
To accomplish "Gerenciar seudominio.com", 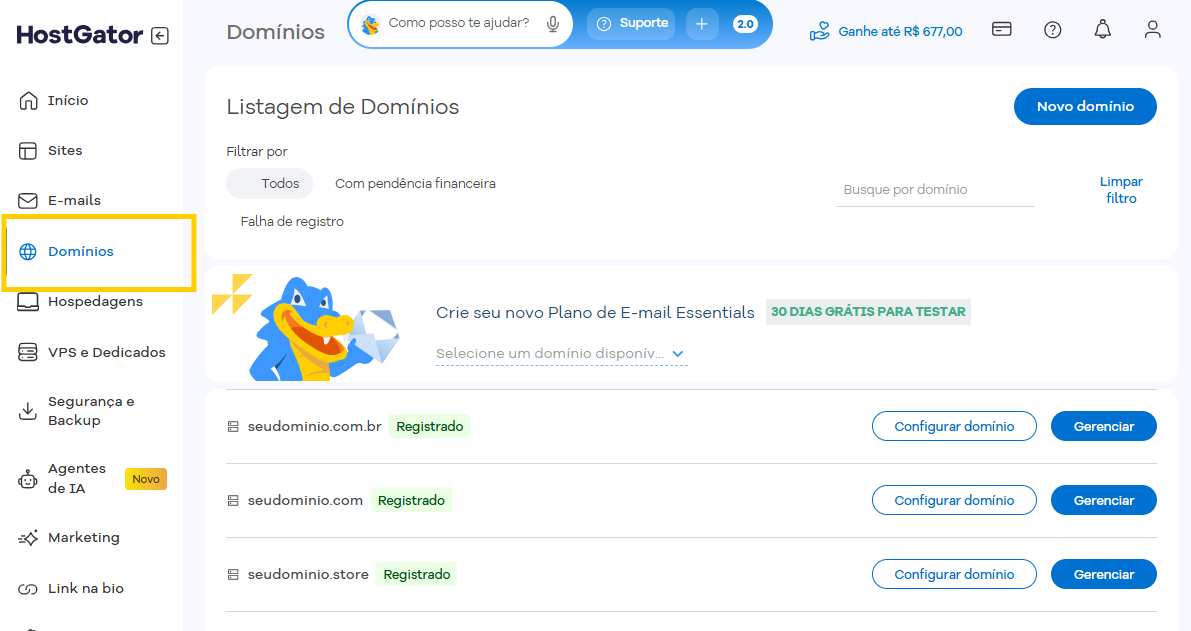I will [1104, 500].
